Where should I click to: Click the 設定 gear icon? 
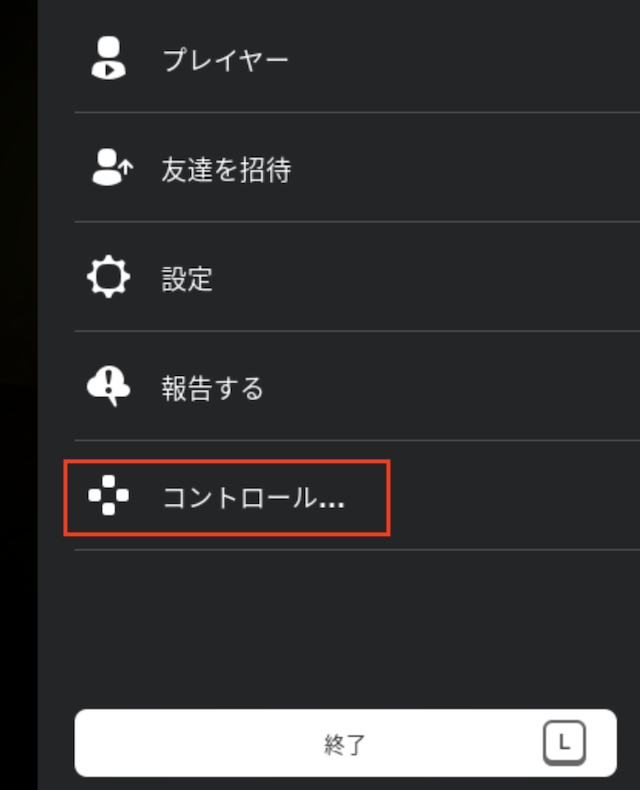[x=108, y=277]
